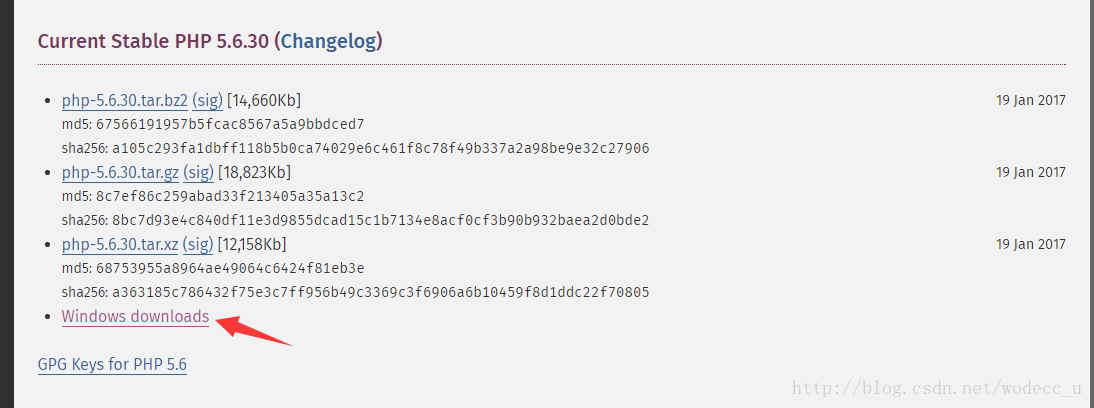
Task: Download the php-5.6.30.tar.bz2 archive
Action: (124, 100)
